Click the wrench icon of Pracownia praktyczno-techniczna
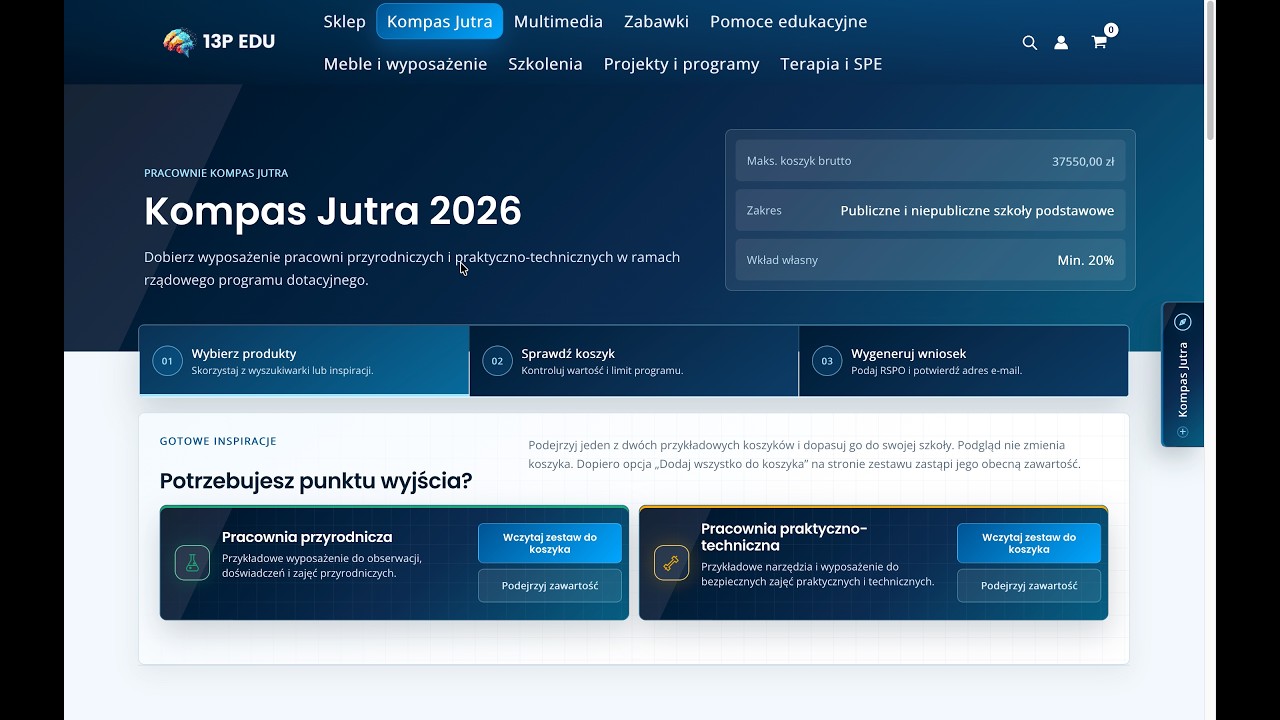Viewport: 1280px width, 720px height. click(x=671, y=563)
